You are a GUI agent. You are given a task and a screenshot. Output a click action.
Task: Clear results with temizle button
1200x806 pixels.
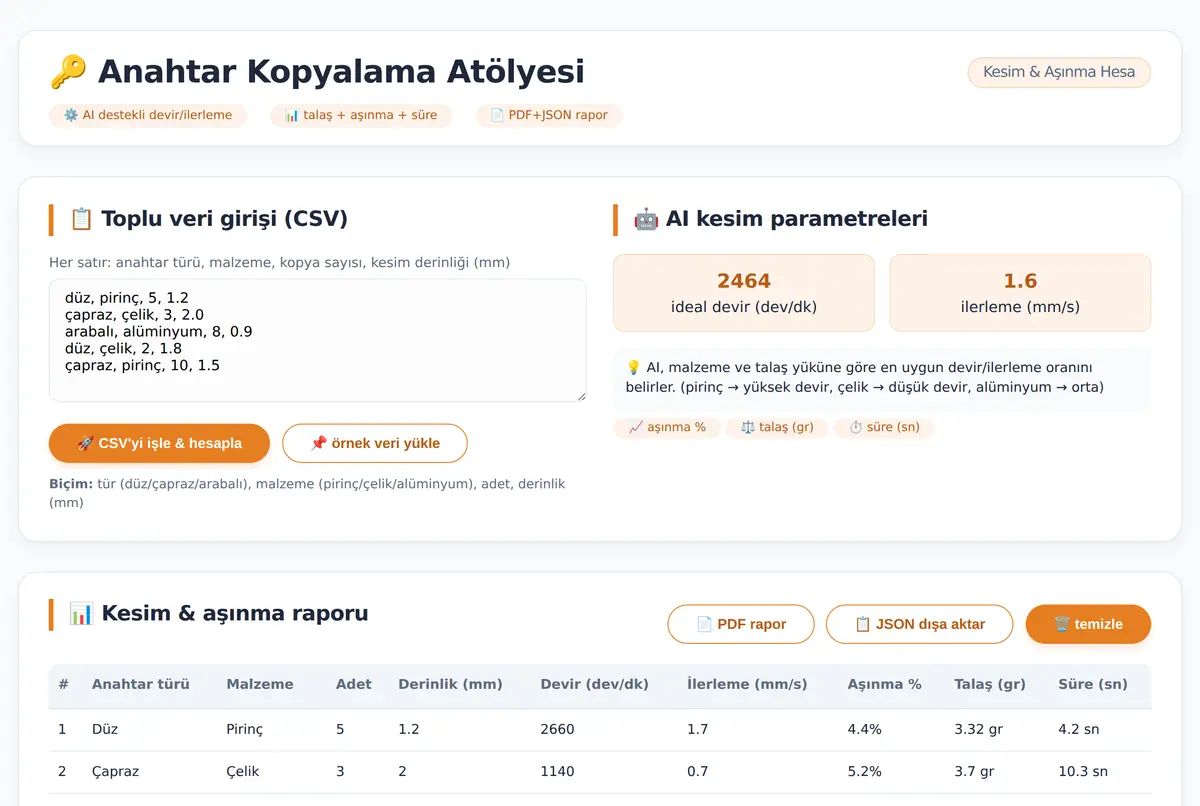click(1088, 624)
